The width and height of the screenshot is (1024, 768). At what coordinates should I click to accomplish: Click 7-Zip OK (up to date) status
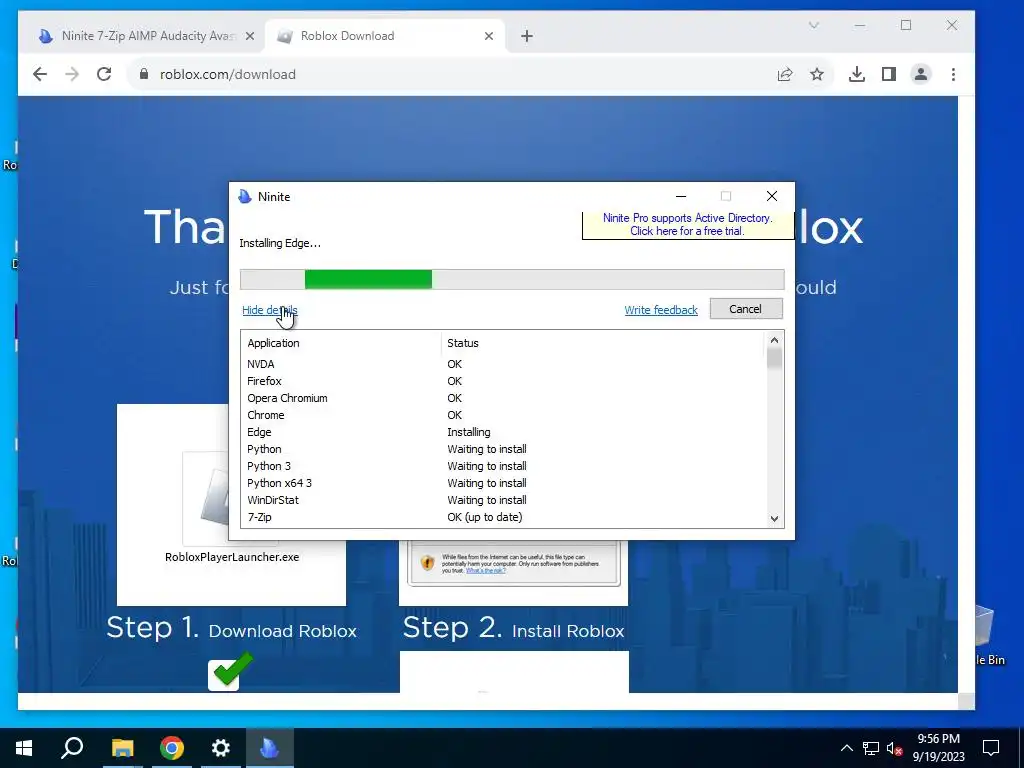(485, 517)
